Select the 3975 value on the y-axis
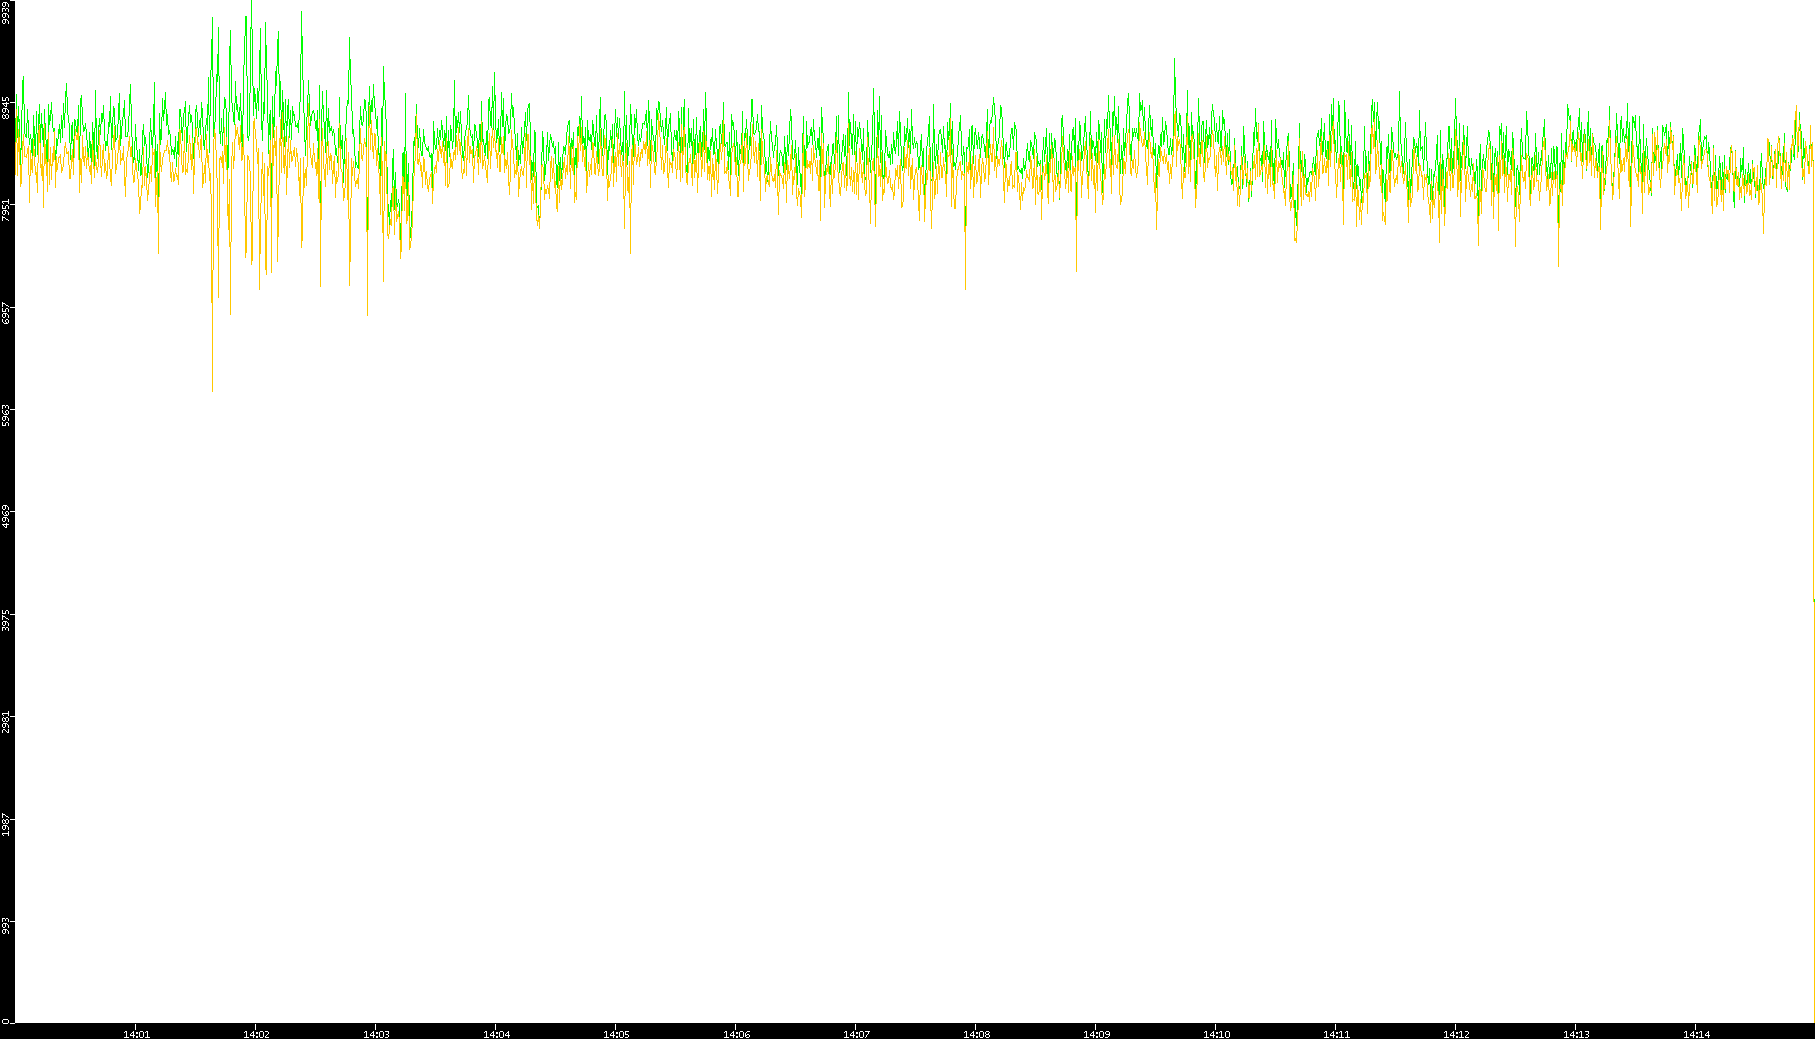This screenshot has width=1815, height=1039. [6, 619]
